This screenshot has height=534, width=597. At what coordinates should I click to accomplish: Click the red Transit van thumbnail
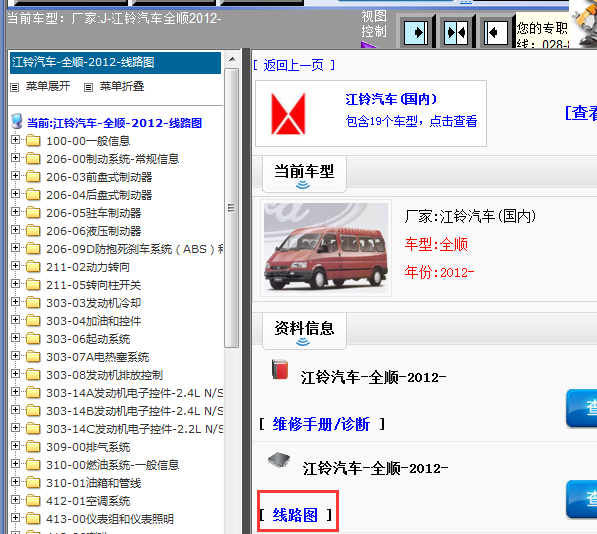point(326,248)
